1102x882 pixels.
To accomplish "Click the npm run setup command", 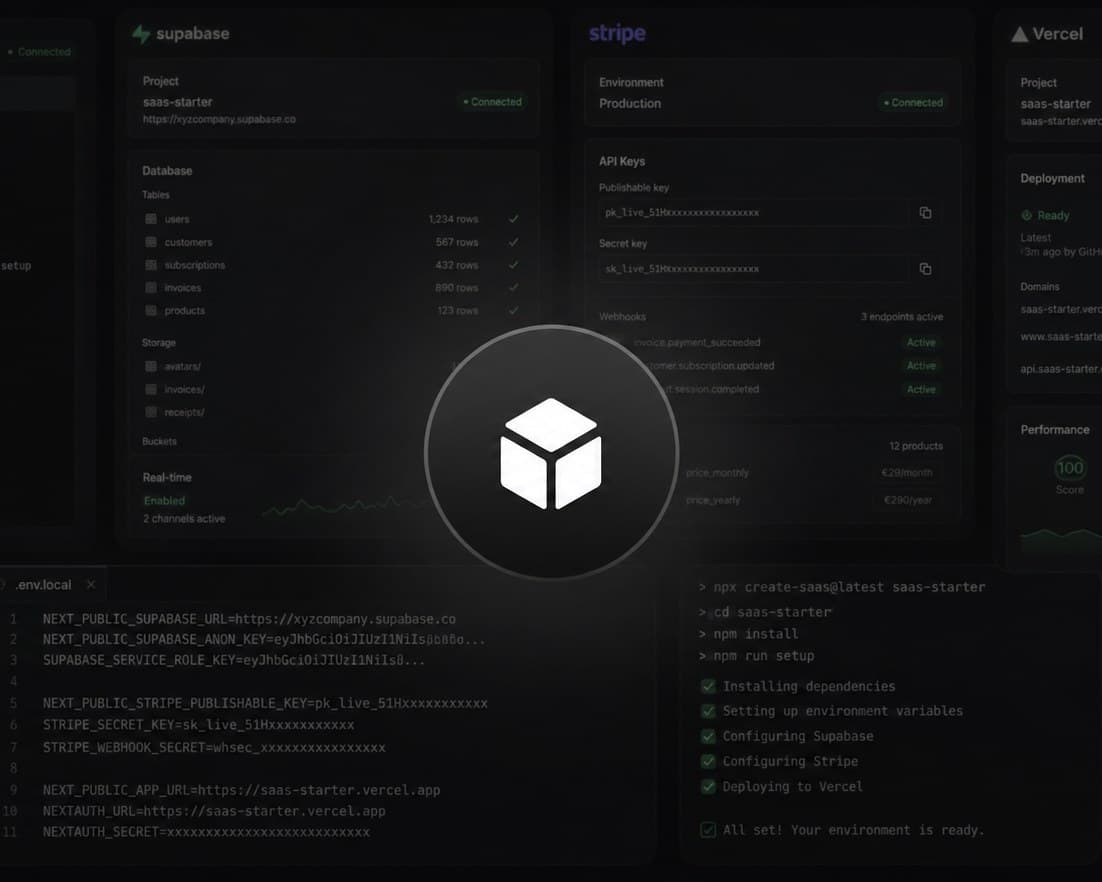I will 764,656.
